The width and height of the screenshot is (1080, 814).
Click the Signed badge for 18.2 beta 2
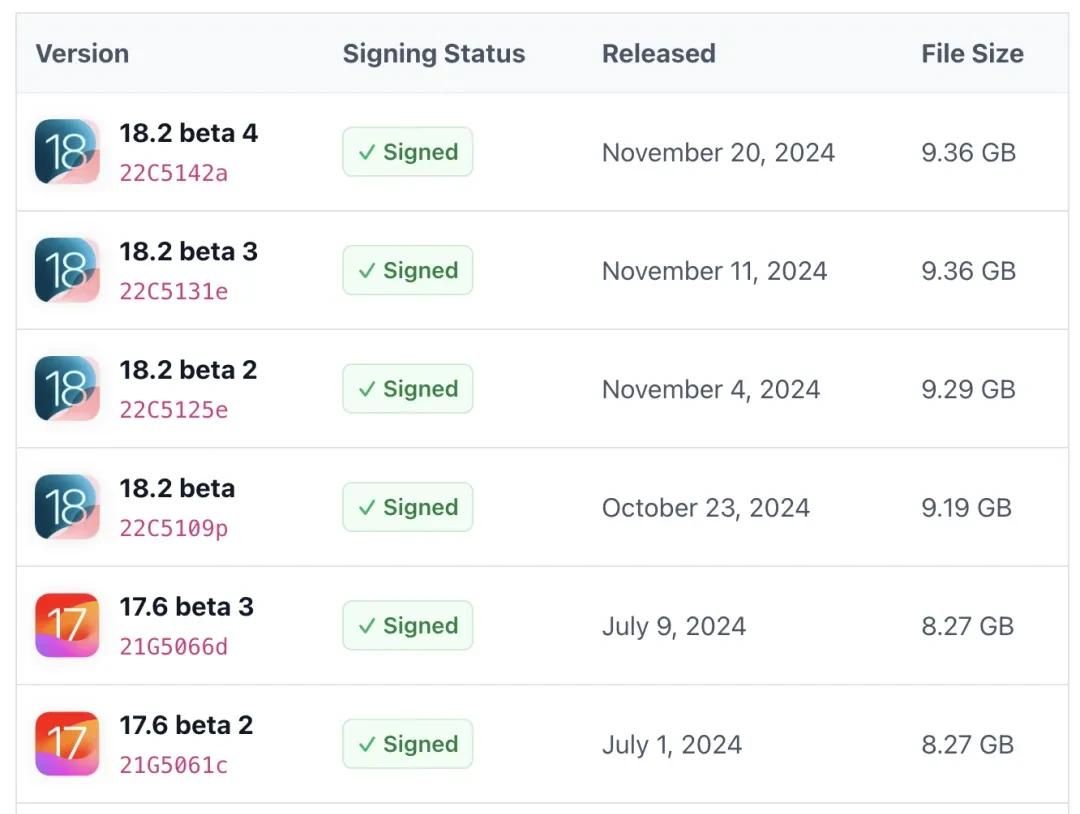[x=407, y=389]
